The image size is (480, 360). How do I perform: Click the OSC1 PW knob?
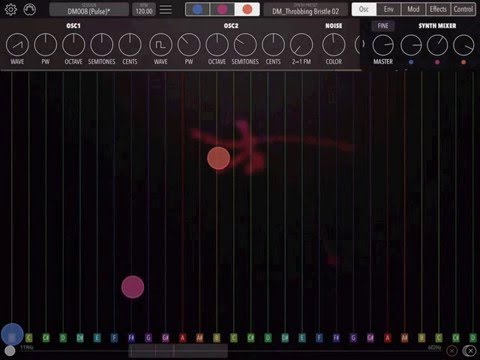click(46, 45)
